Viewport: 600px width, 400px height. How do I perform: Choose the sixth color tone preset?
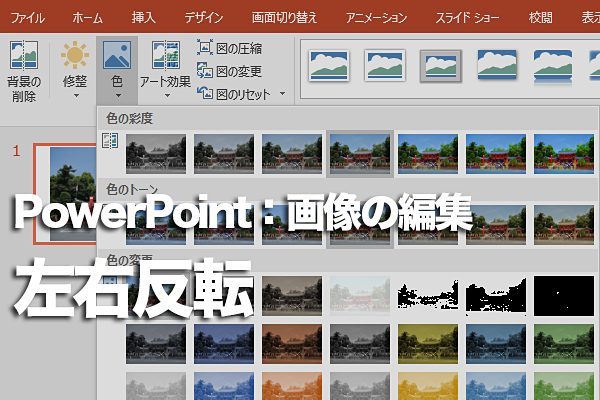coord(496,225)
